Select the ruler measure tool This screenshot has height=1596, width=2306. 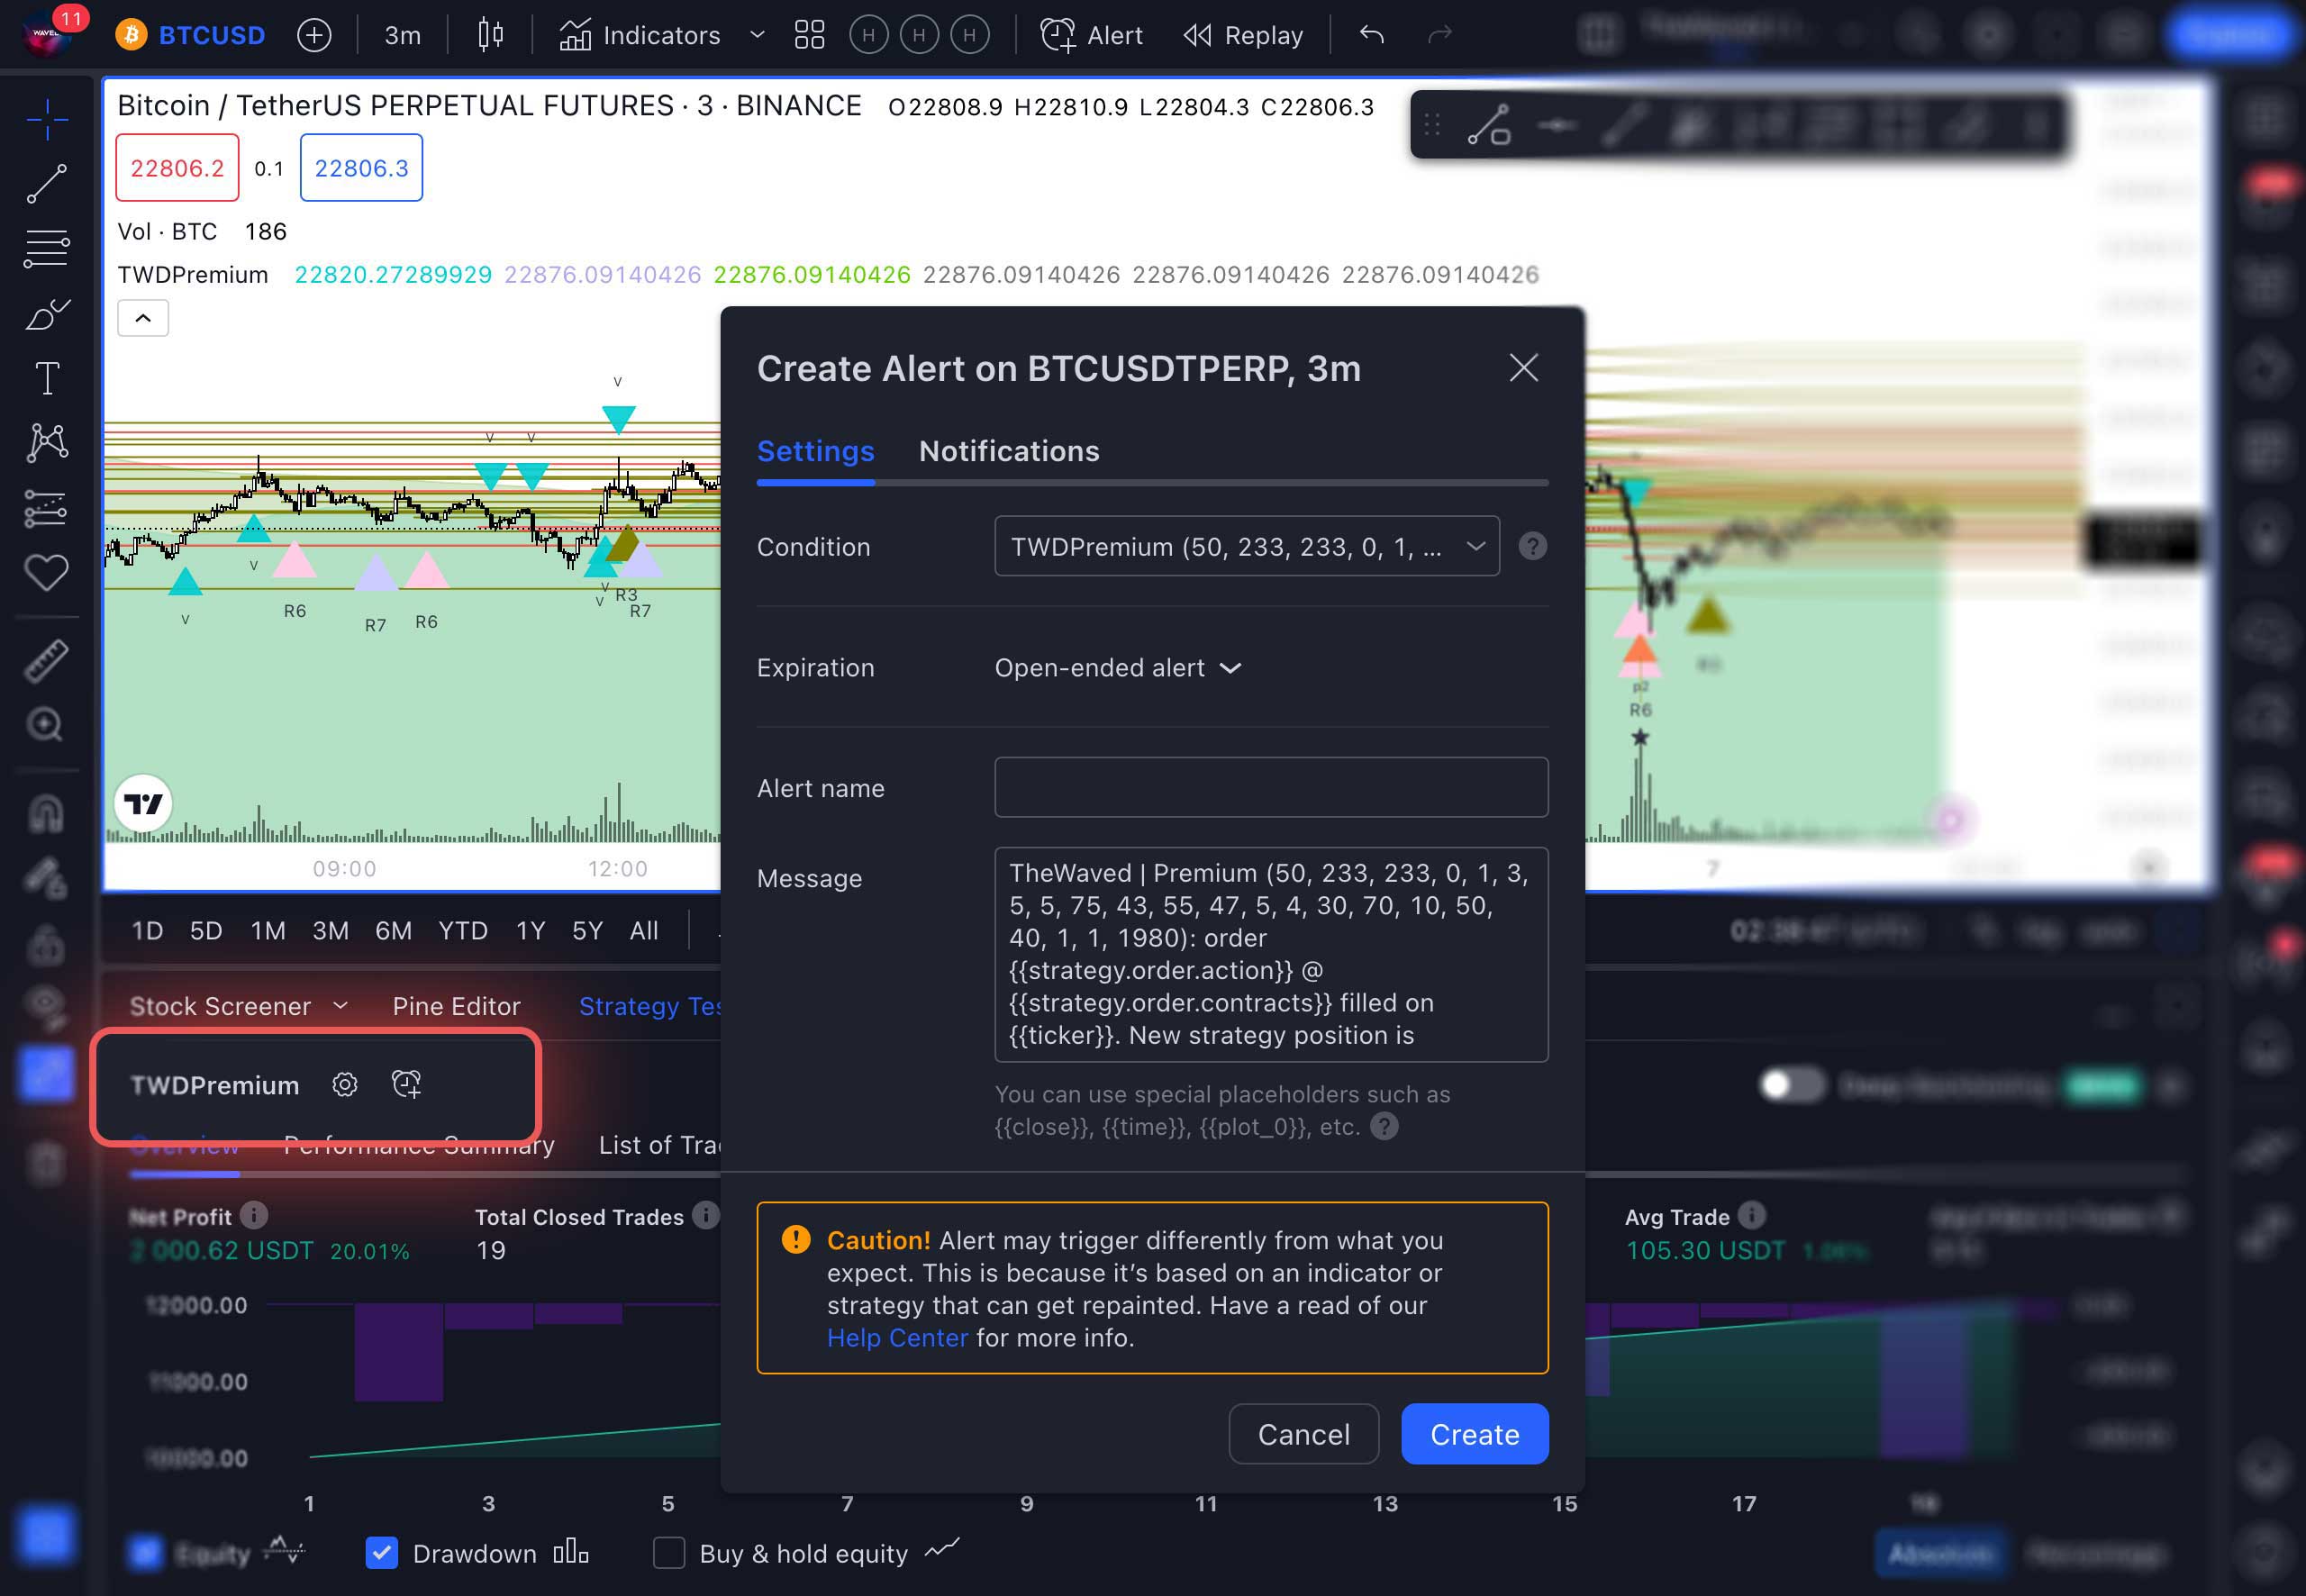point(47,661)
